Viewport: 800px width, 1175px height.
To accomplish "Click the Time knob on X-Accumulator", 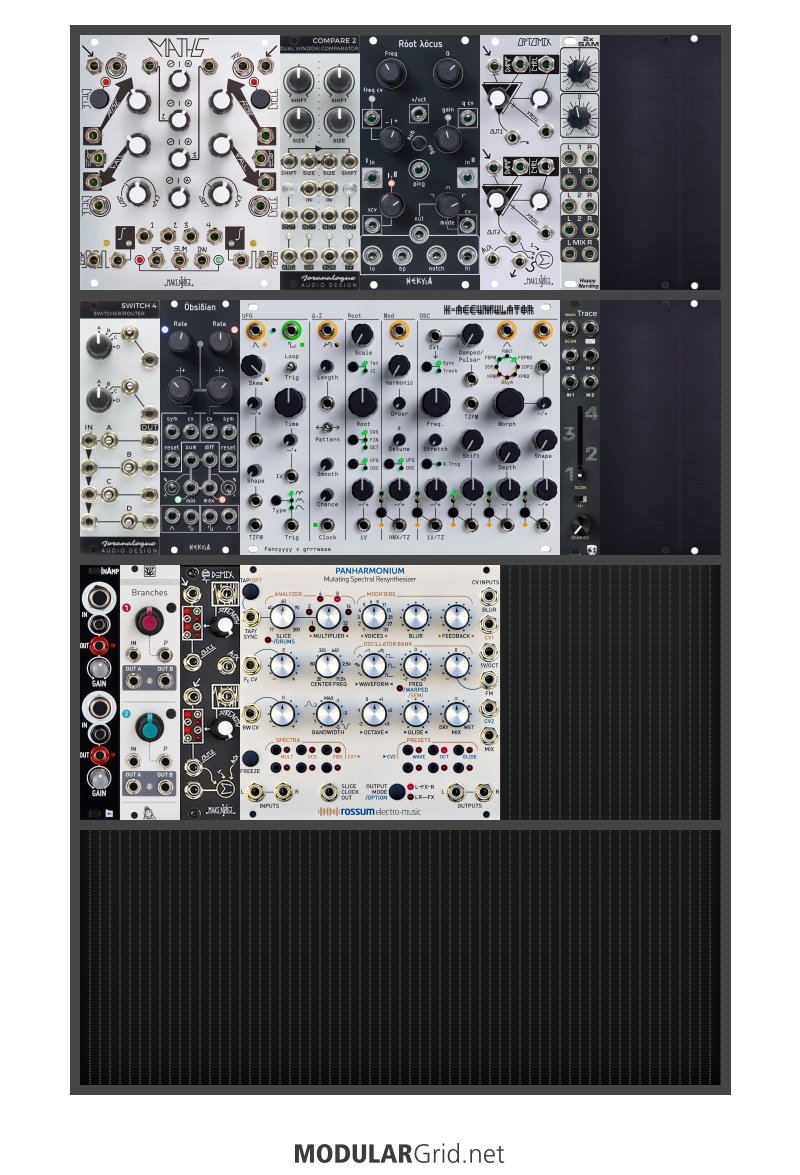I will 289,403.
